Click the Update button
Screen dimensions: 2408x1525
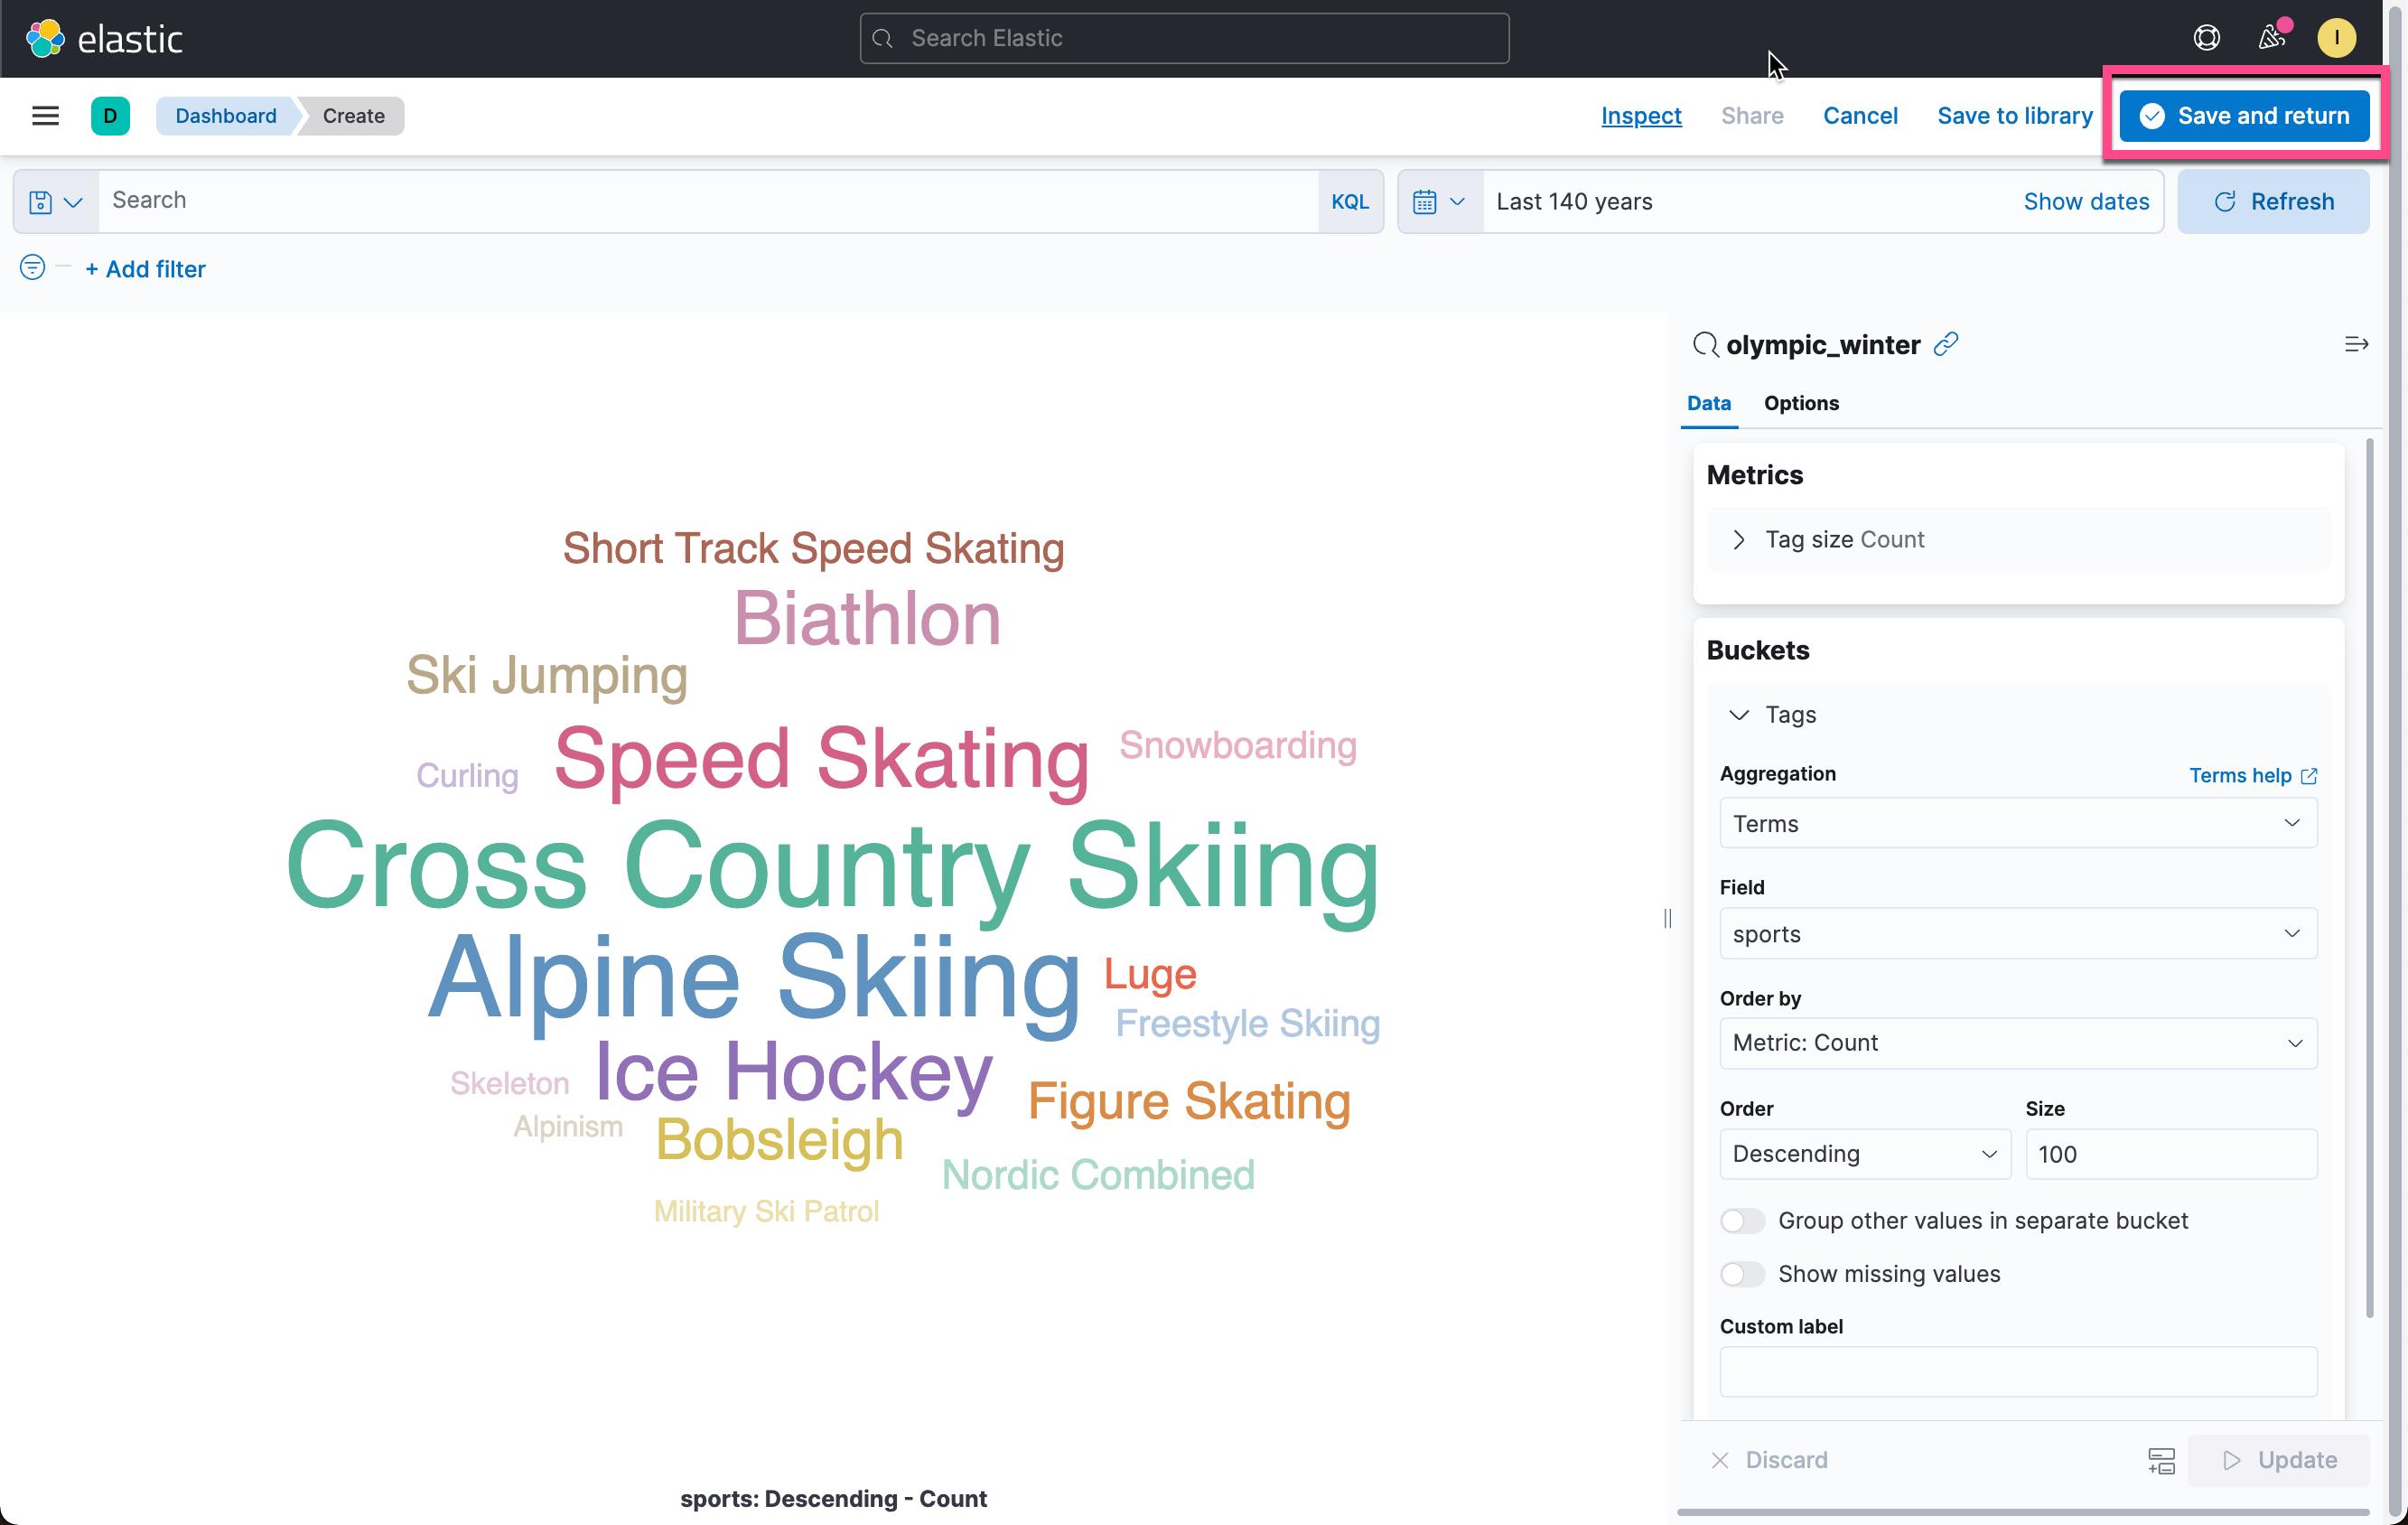pos(2279,1460)
